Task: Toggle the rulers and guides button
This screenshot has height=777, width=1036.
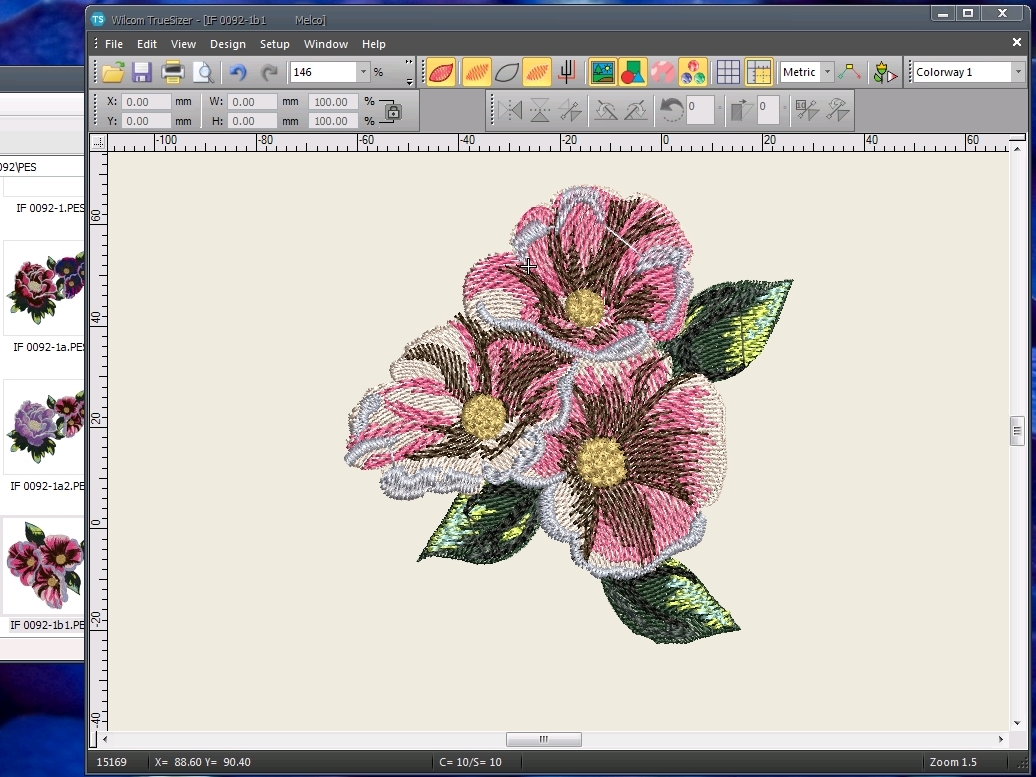Action: pyautogui.click(x=759, y=72)
